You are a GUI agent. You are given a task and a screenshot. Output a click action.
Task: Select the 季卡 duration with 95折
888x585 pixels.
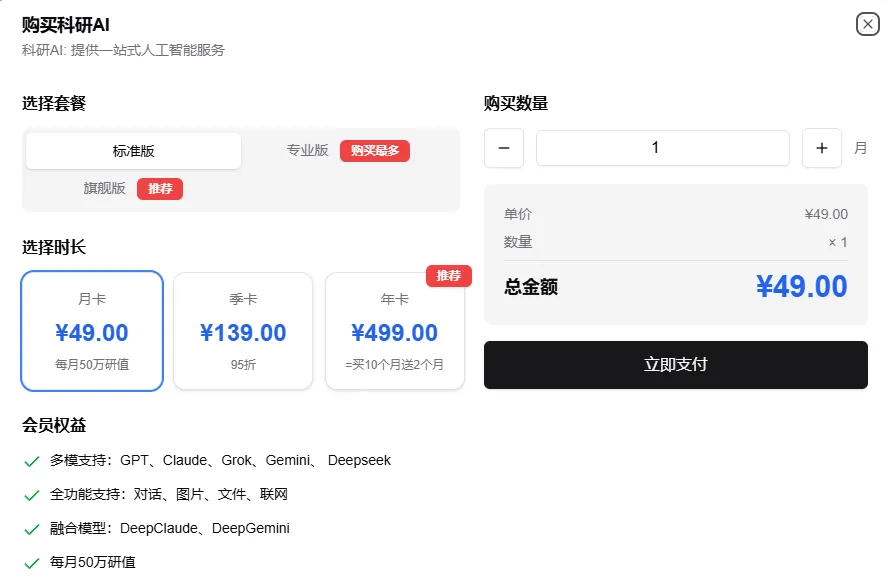click(x=243, y=330)
